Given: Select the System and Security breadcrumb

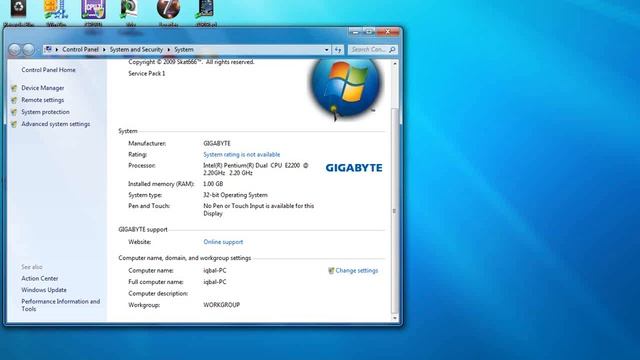Looking at the screenshot, I should pos(136,49).
